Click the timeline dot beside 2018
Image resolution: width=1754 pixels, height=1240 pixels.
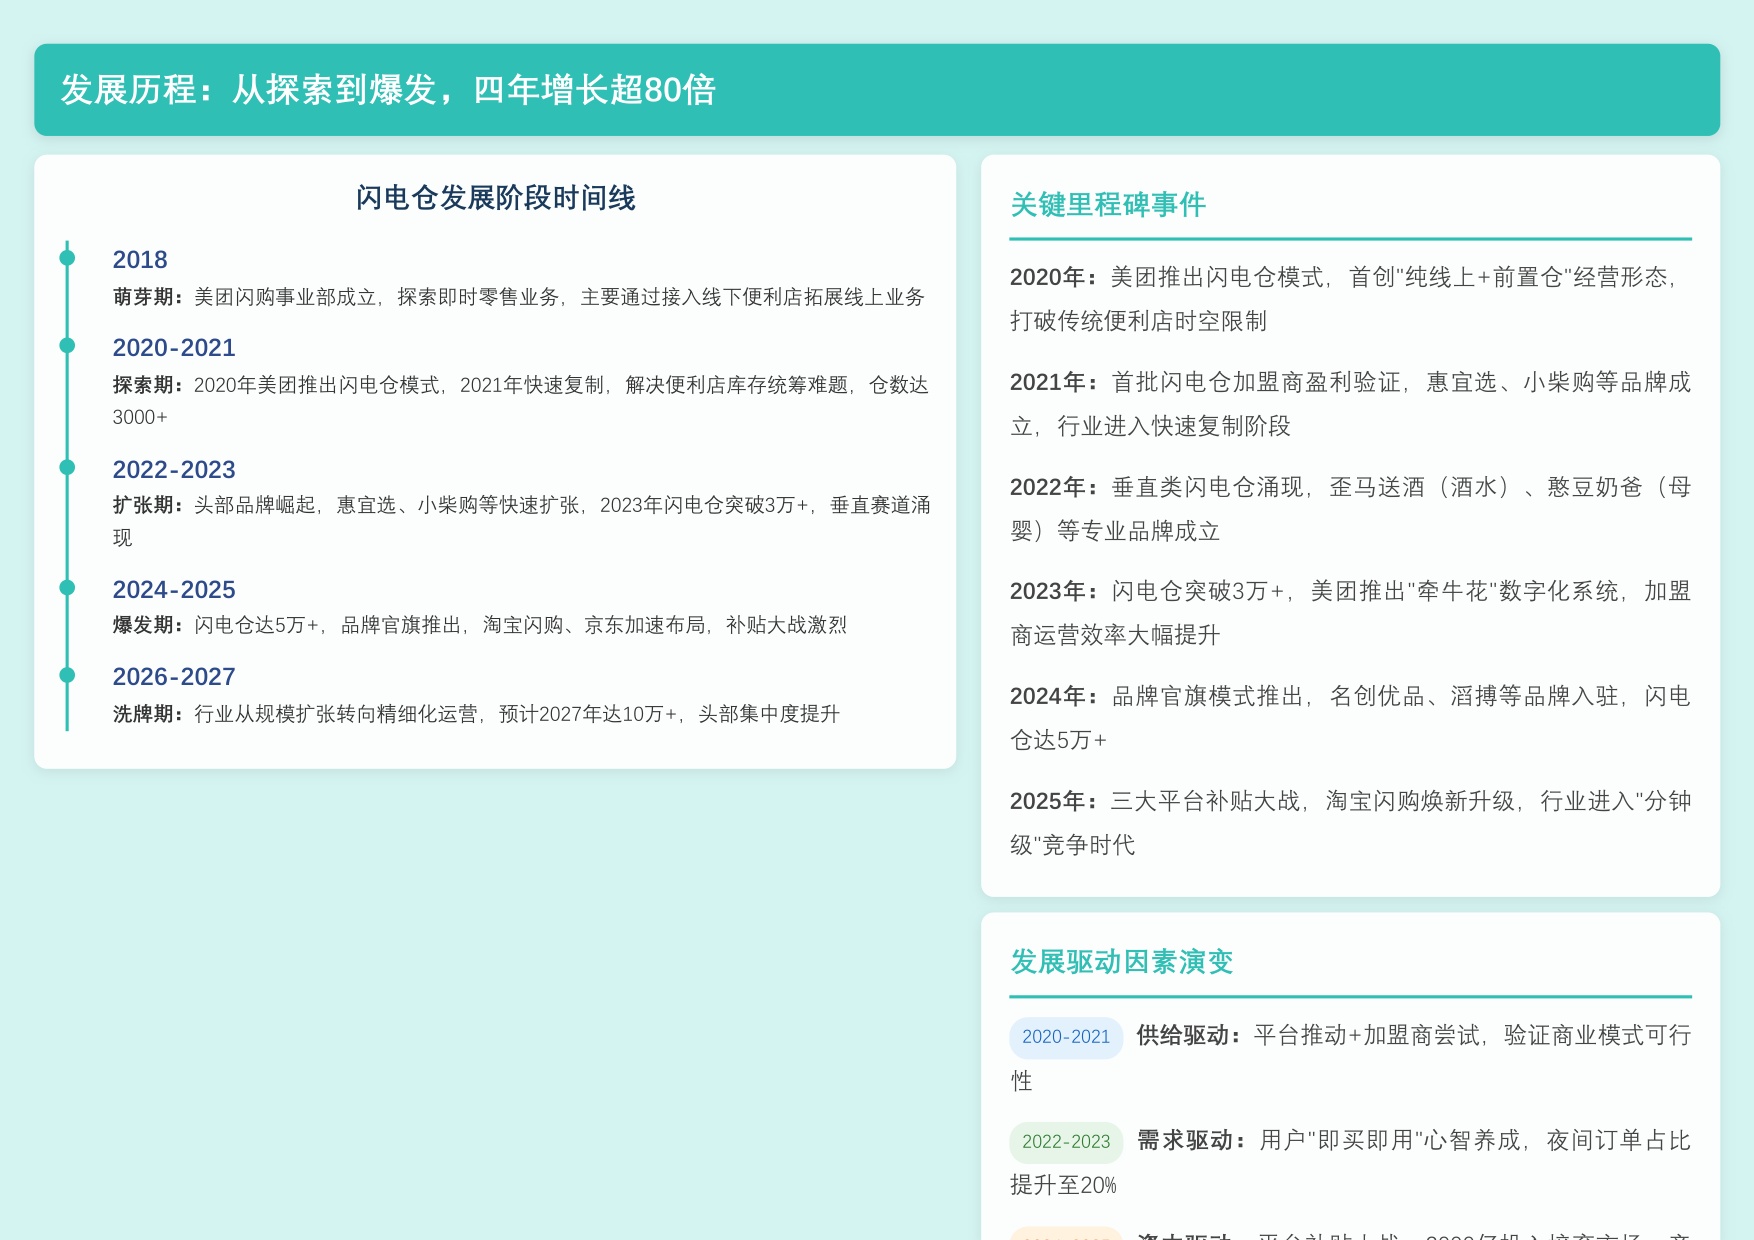[67, 258]
